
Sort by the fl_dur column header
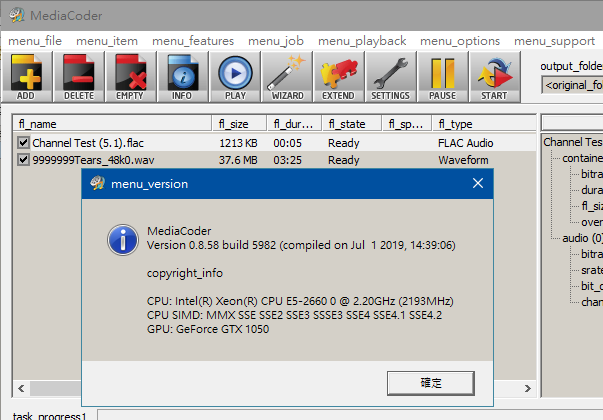point(295,124)
